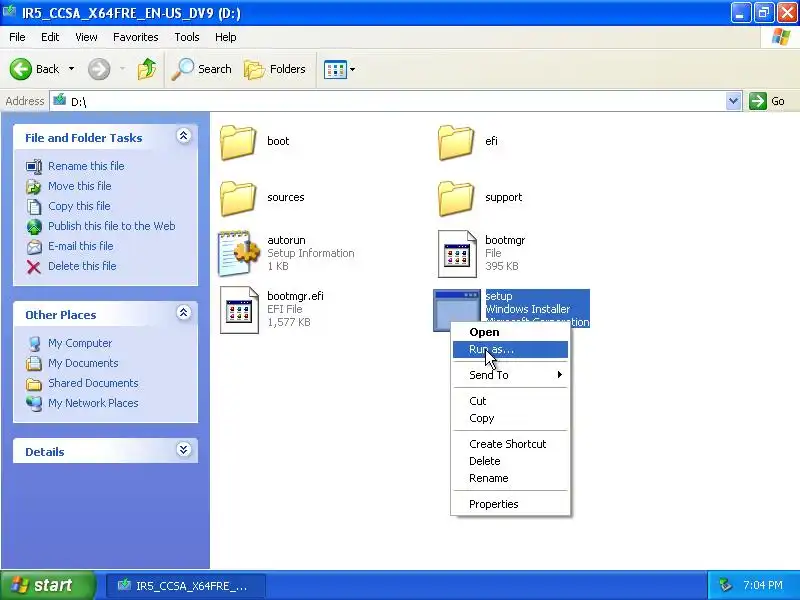Open My Documents in Other Places
800x600 pixels.
tap(83, 363)
